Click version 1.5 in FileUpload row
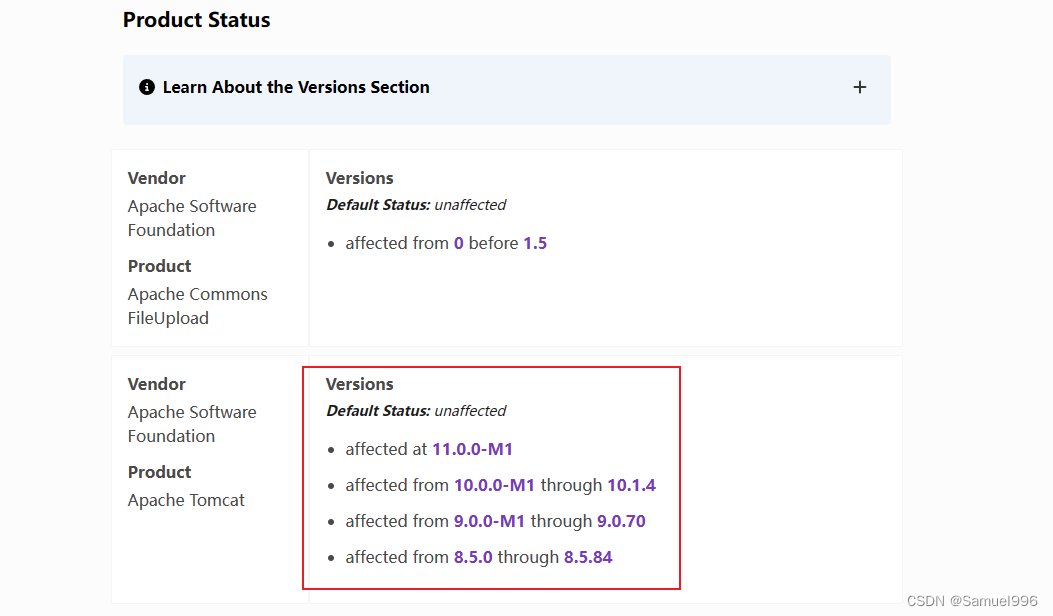This screenshot has height=616, width=1053. tap(535, 243)
